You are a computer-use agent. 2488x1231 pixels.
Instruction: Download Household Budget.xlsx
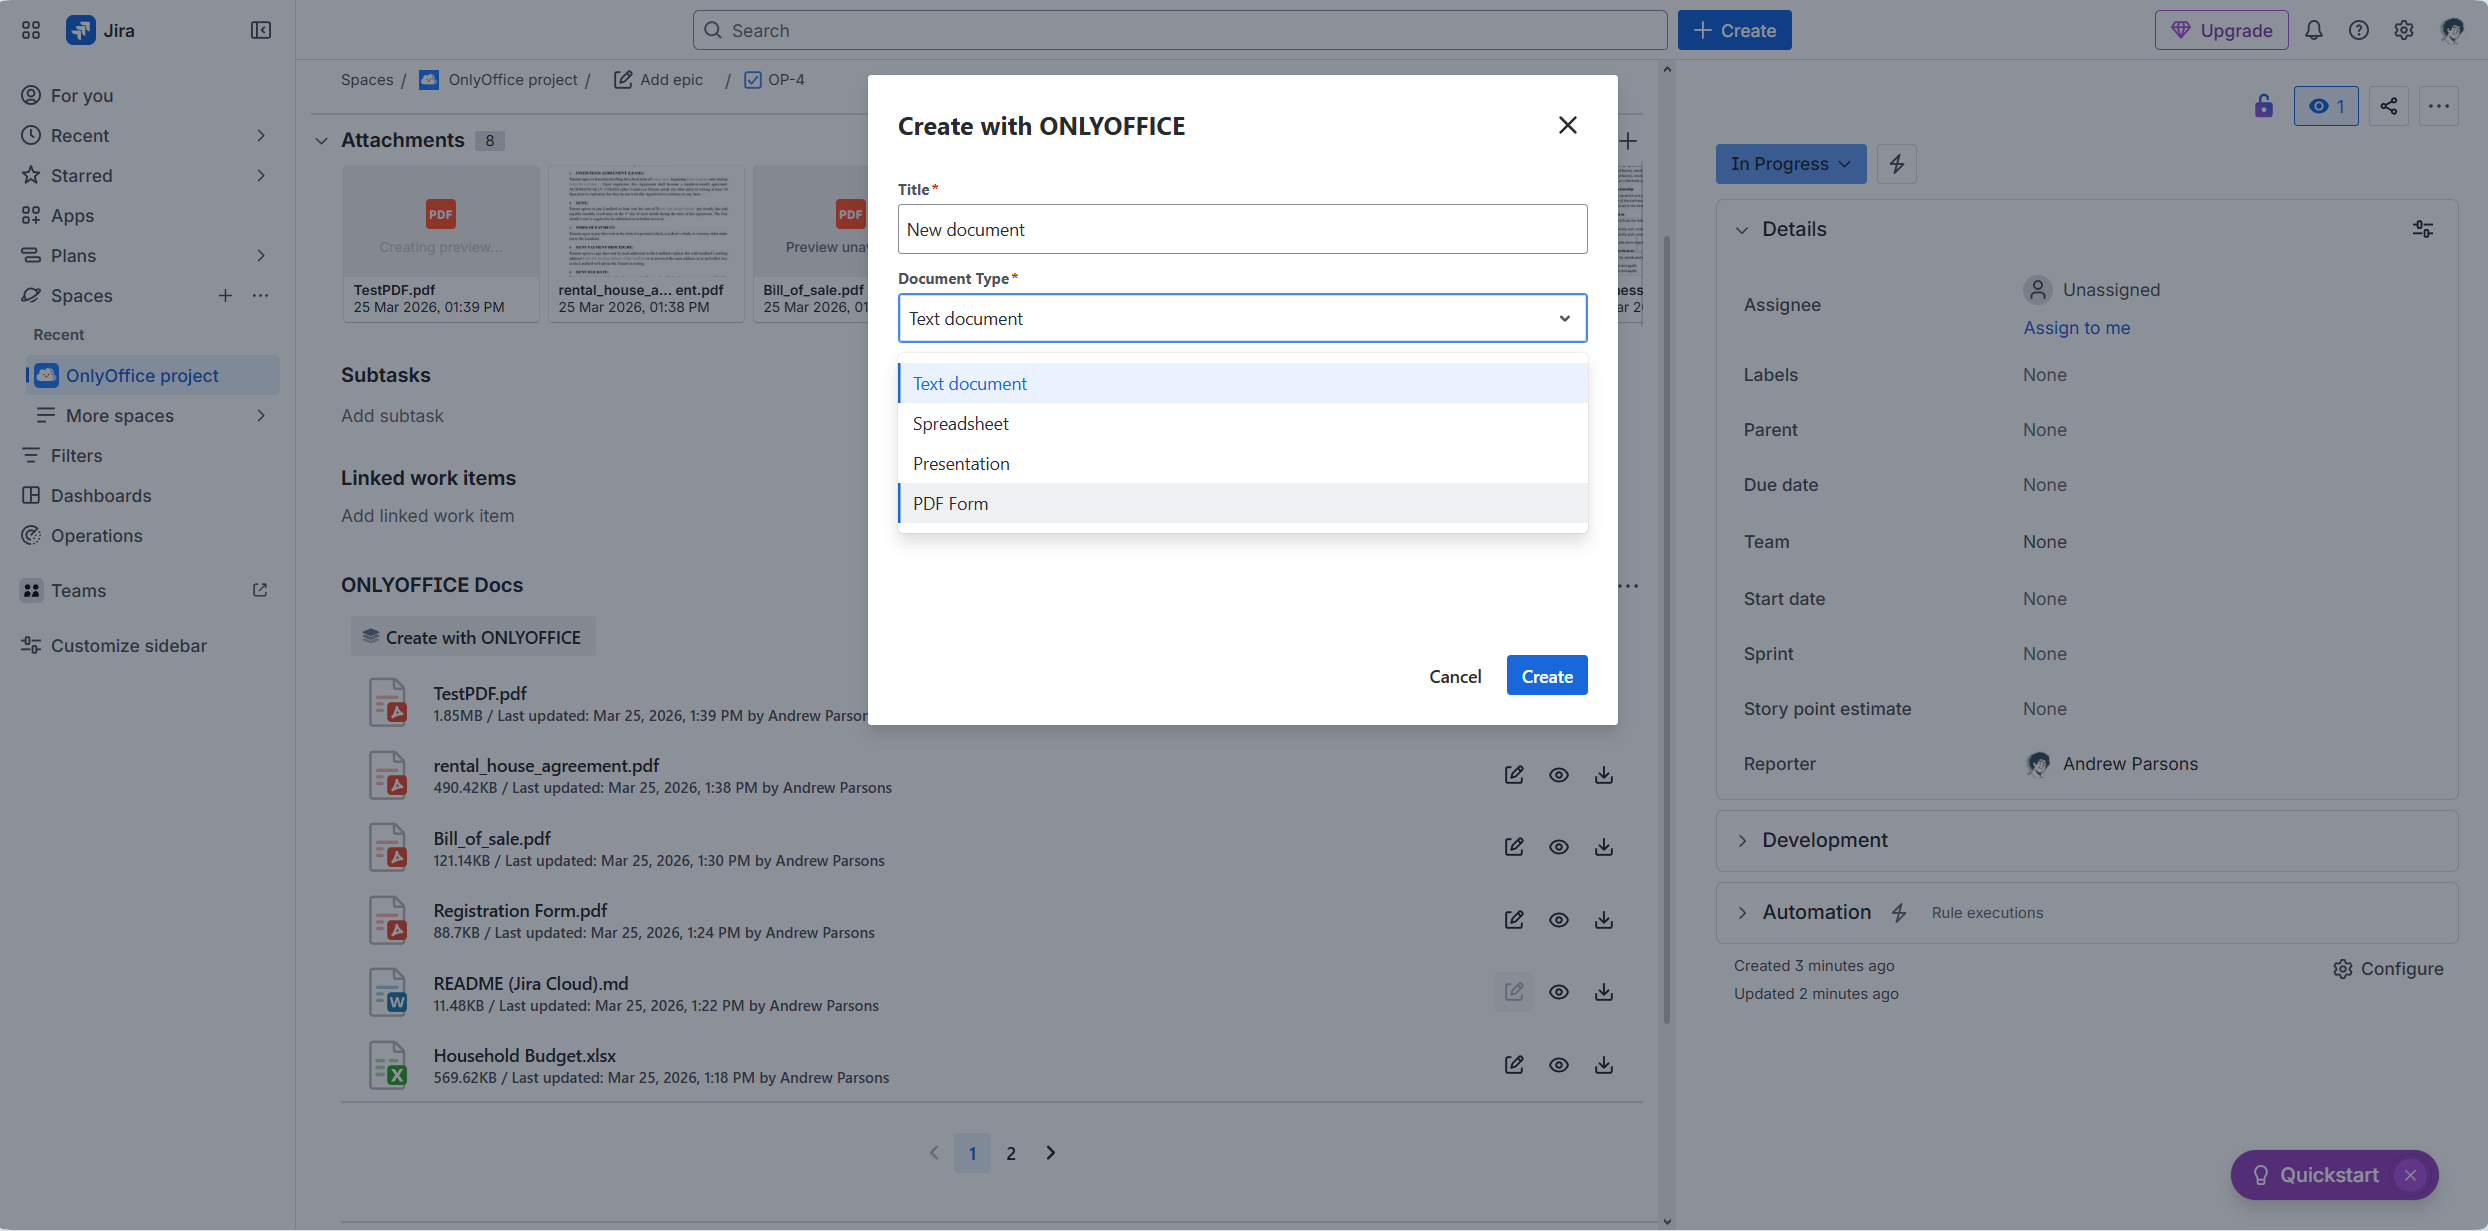(1603, 1064)
